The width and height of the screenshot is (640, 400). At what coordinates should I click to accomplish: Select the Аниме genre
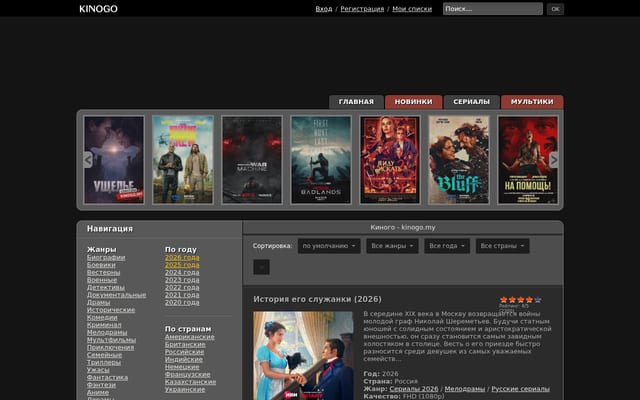[98, 392]
